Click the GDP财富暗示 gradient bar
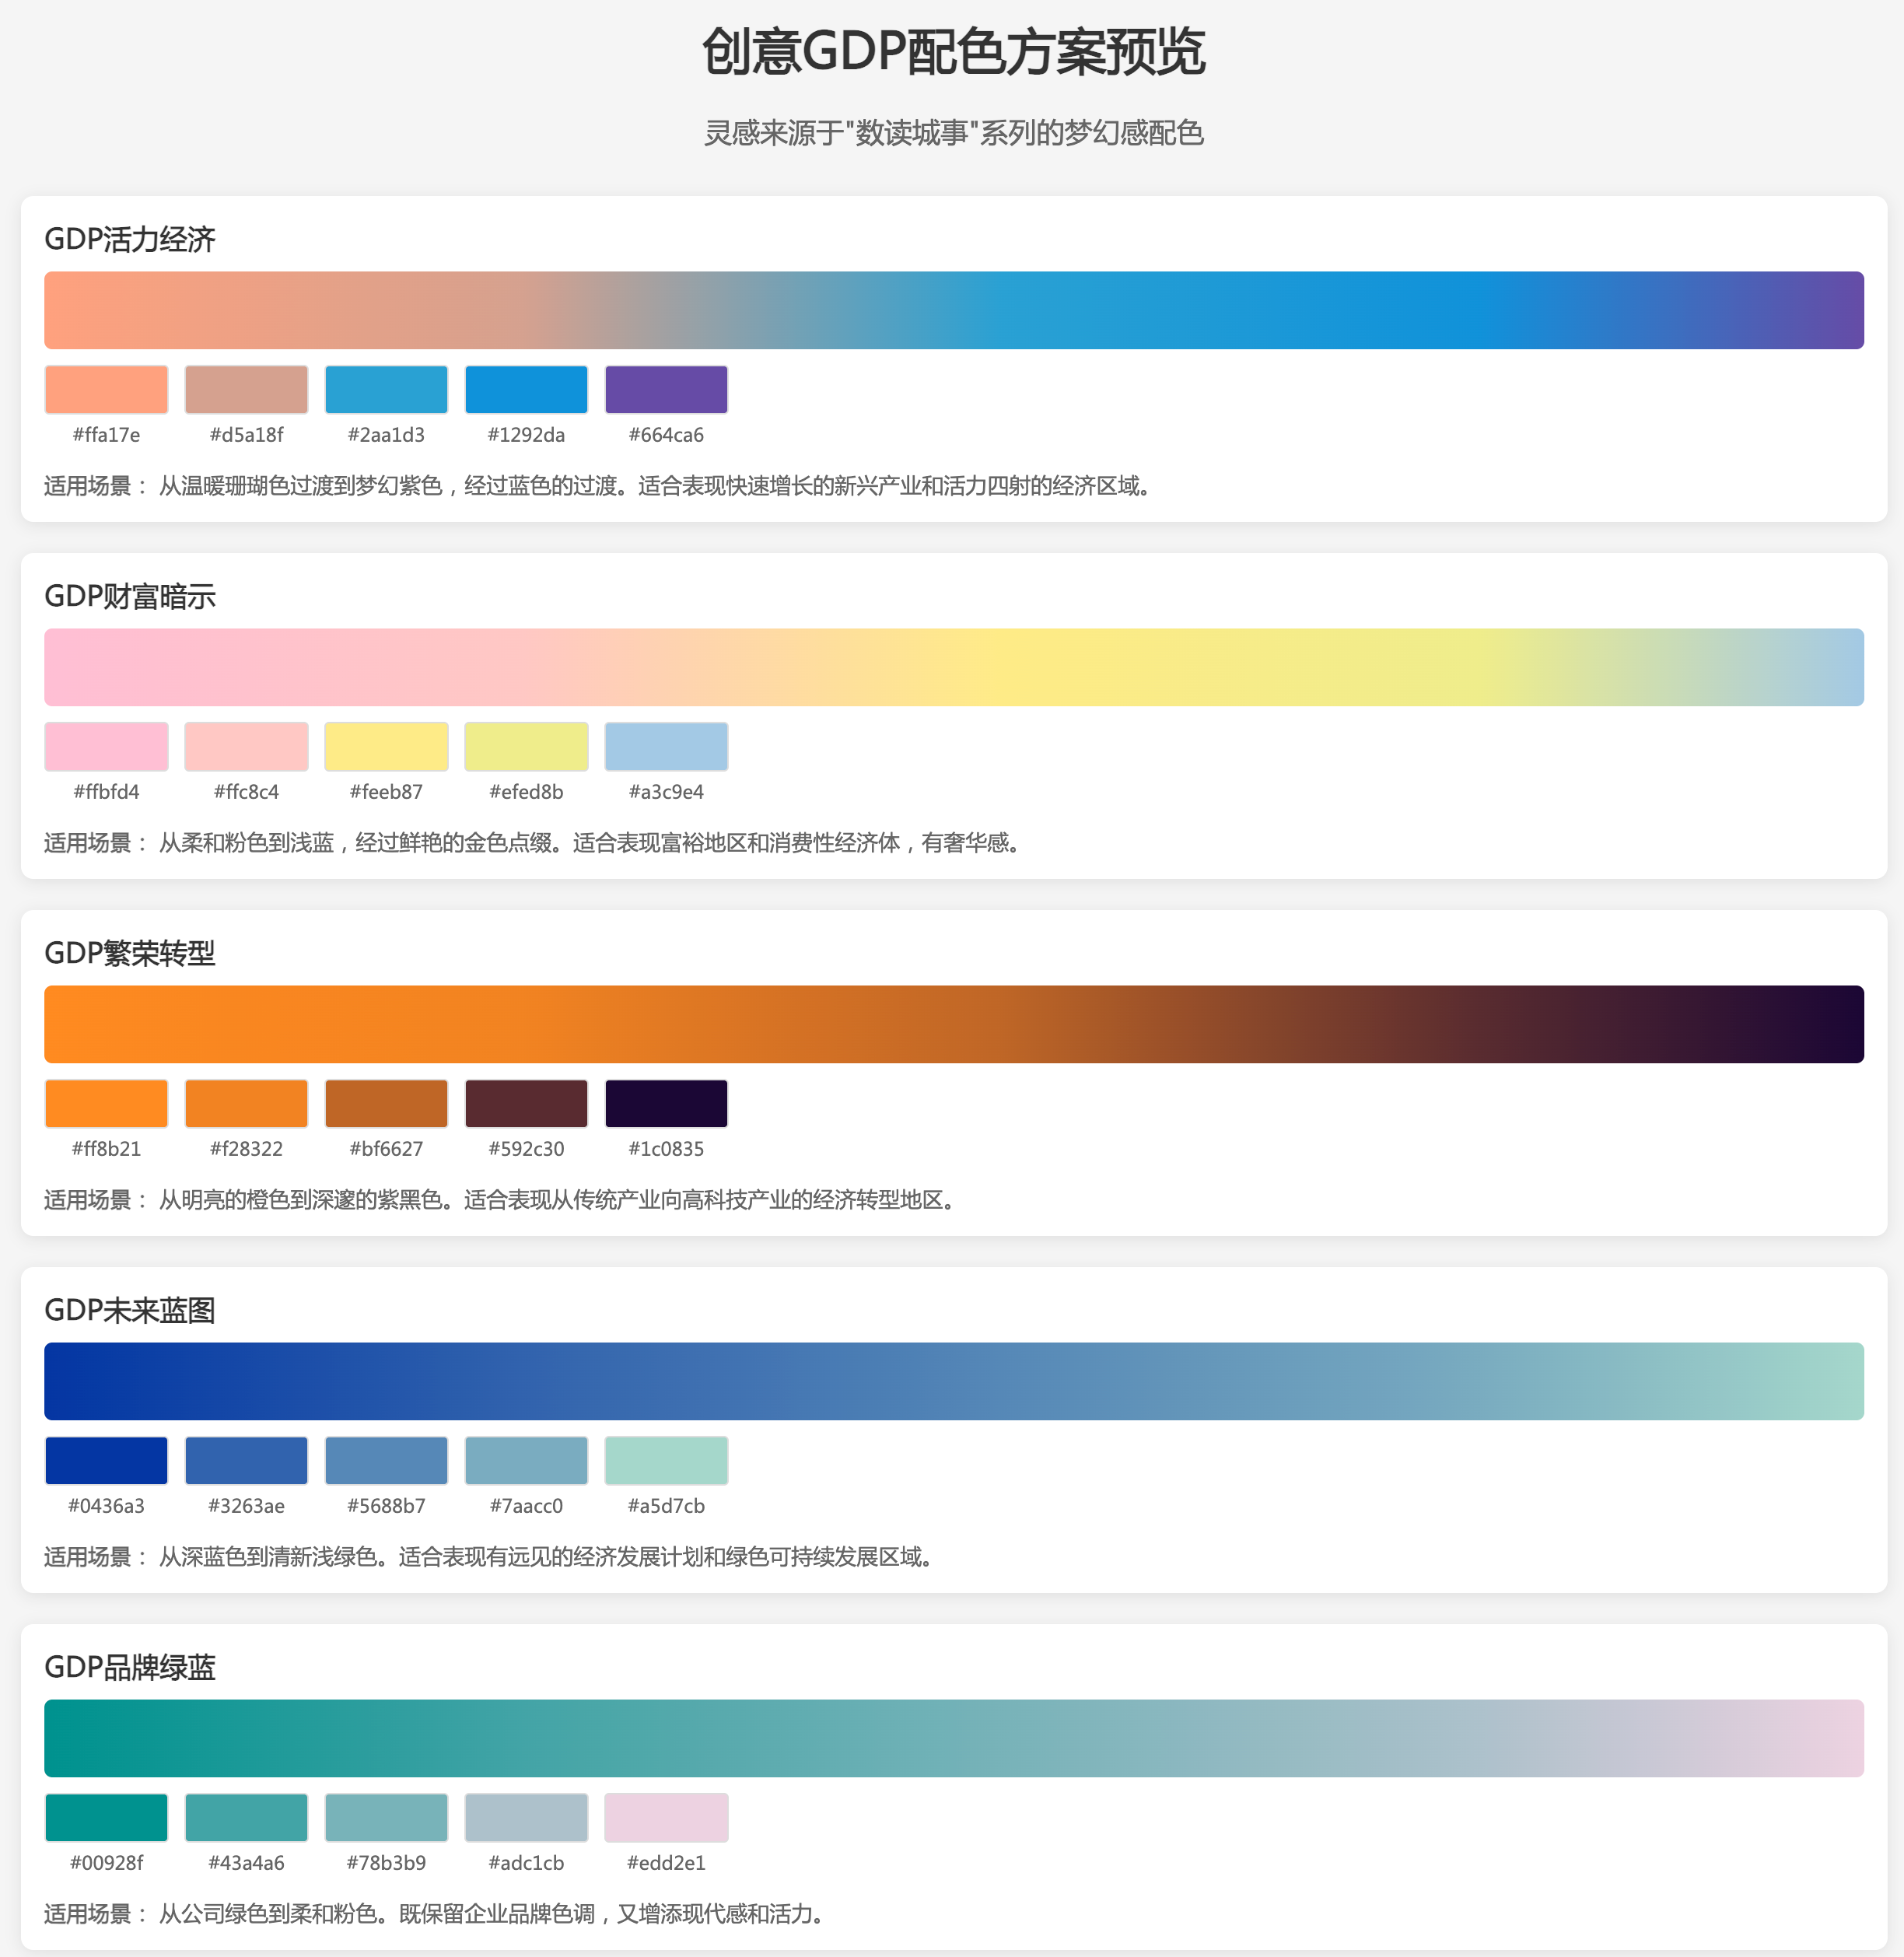The height and width of the screenshot is (1957, 1904). pyautogui.click(x=953, y=667)
